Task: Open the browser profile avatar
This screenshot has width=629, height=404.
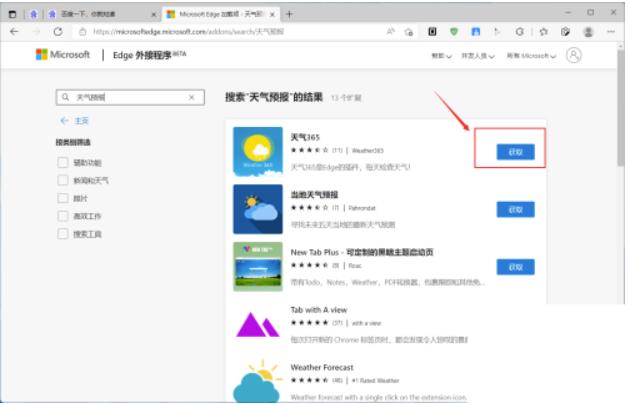Action: pos(588,32)
